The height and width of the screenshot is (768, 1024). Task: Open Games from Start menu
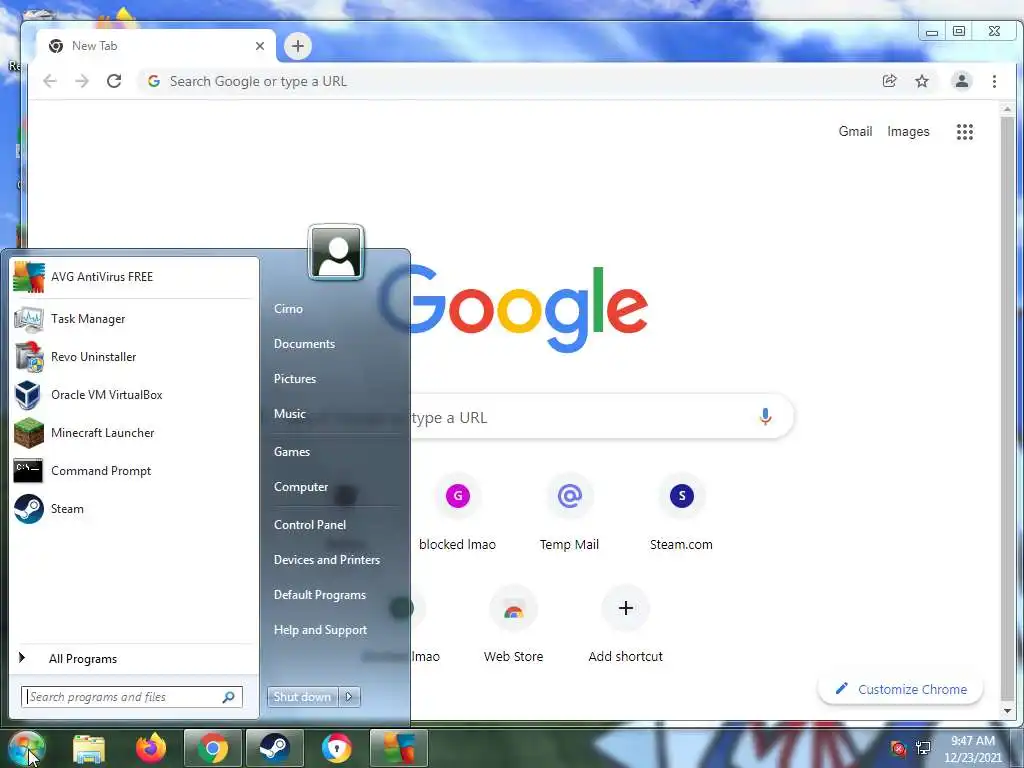[291, 452]
